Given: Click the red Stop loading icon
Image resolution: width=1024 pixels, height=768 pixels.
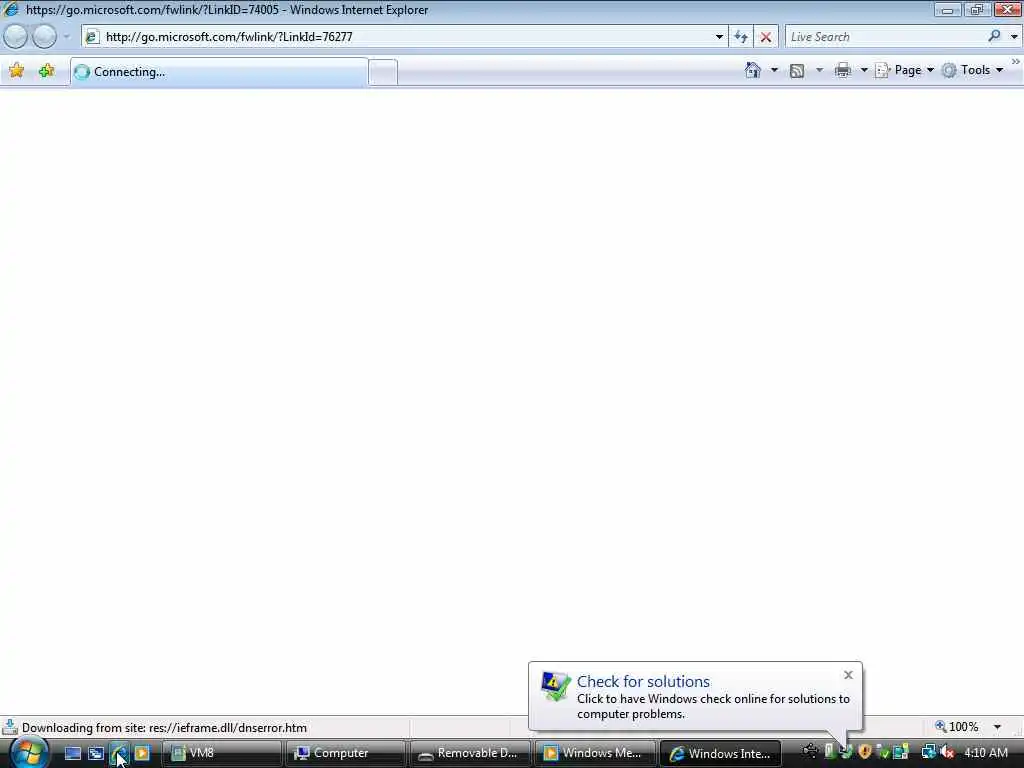Looking at the screenshot, I should tap(765, 37).
